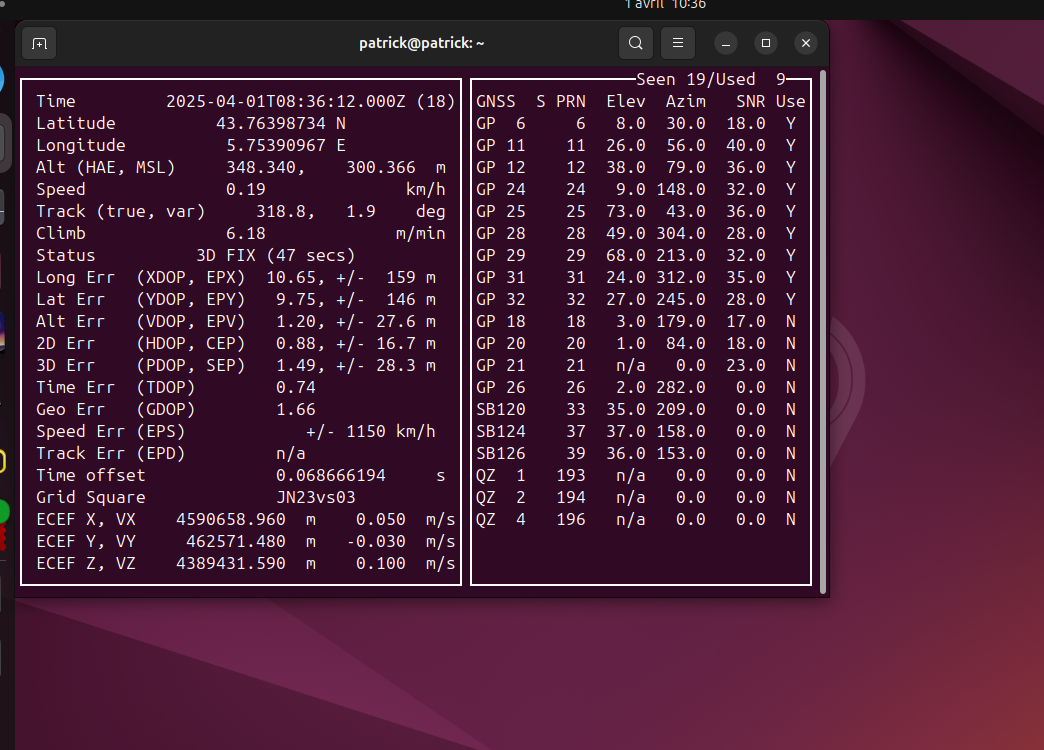Viewport: 1044px width, 750px height.
Task: Open the terminal hamburger menu
Action: [x=678, y=43]
